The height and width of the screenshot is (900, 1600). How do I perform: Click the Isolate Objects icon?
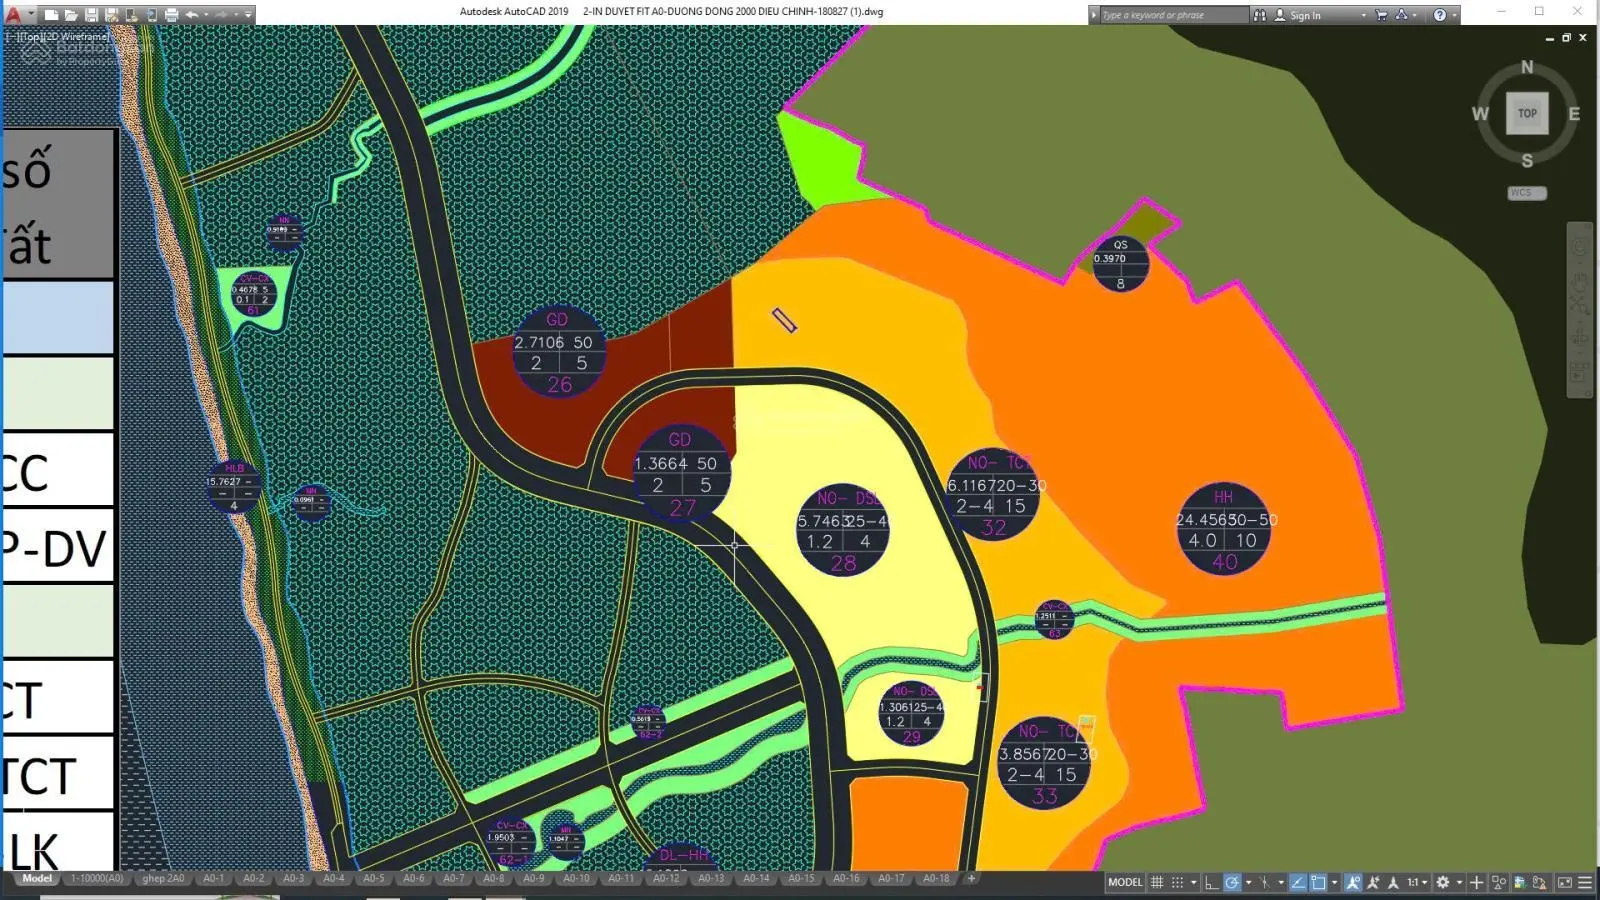coord(1499,882)
